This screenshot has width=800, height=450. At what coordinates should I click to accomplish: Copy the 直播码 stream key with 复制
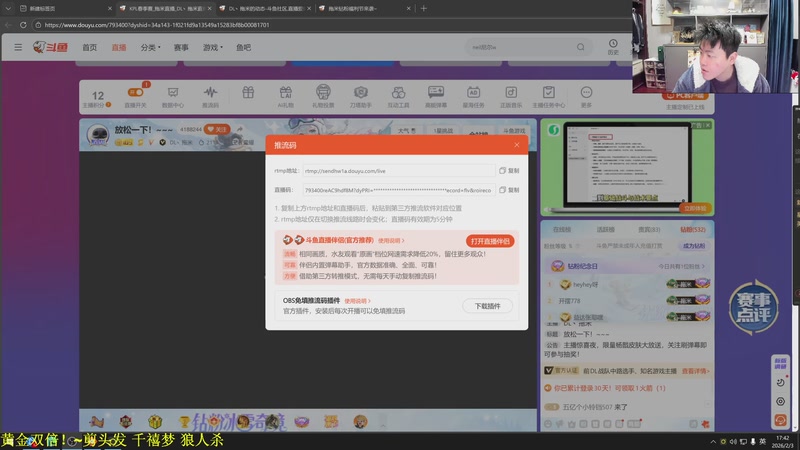point(509,190)
